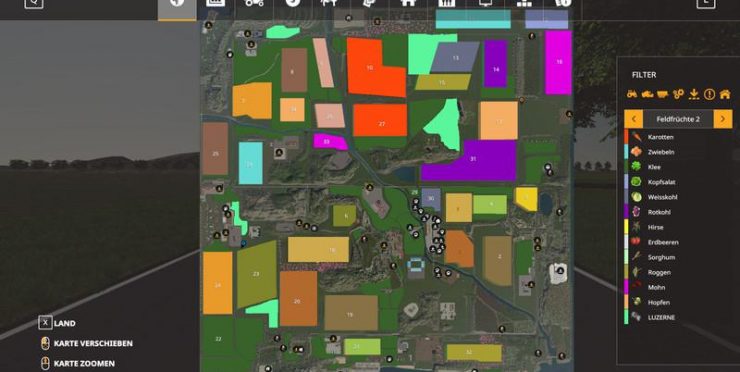Toggle the unloading points download-arrow filter
Screen dimensions: 740x372
(x=694, y=94)
